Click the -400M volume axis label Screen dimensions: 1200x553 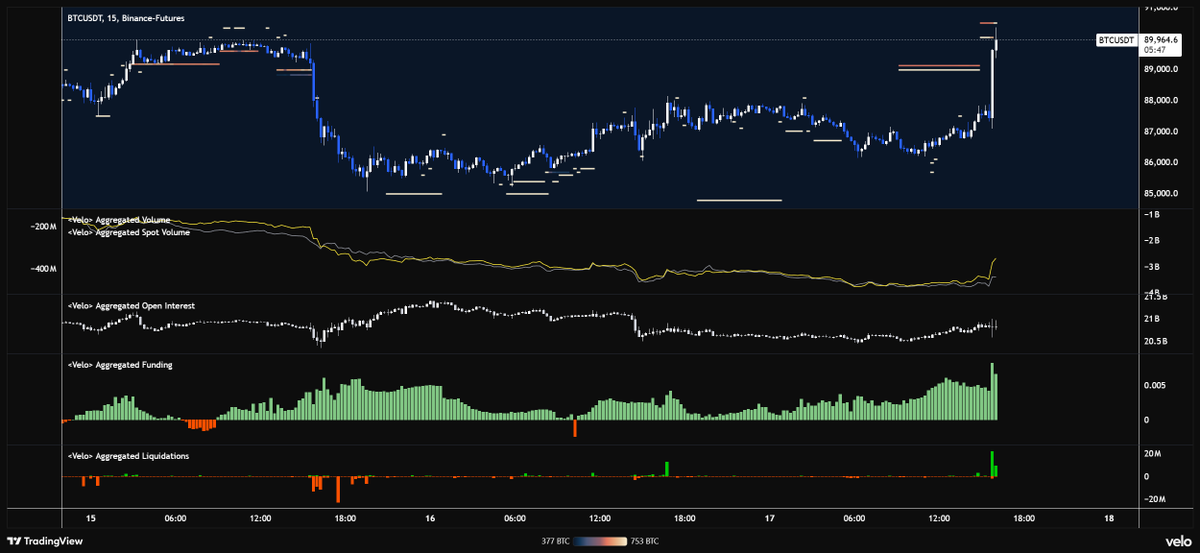[x=44, y=269]
